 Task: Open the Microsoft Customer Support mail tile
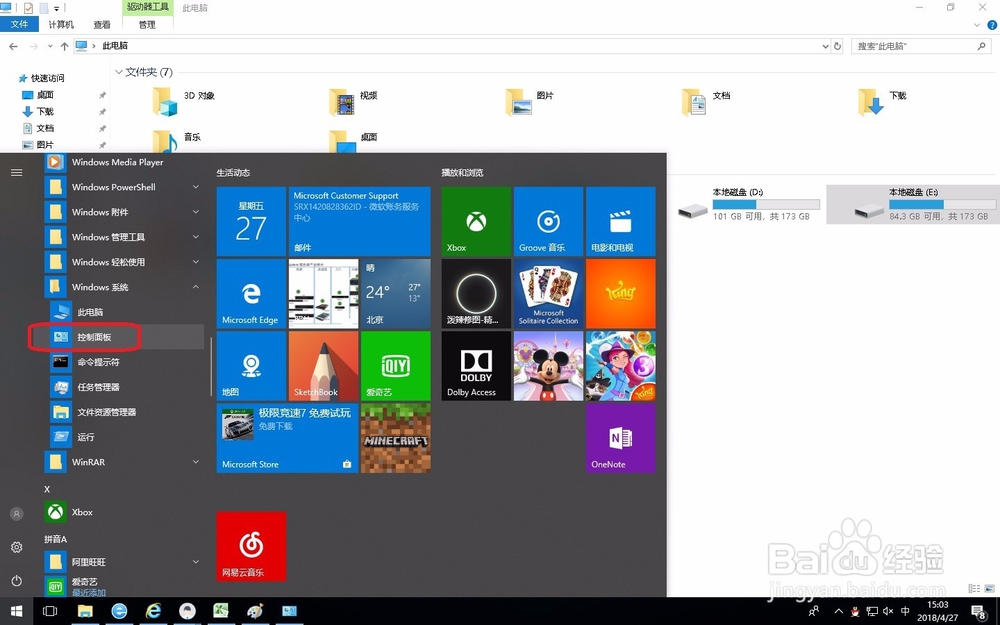coord(359,221)
